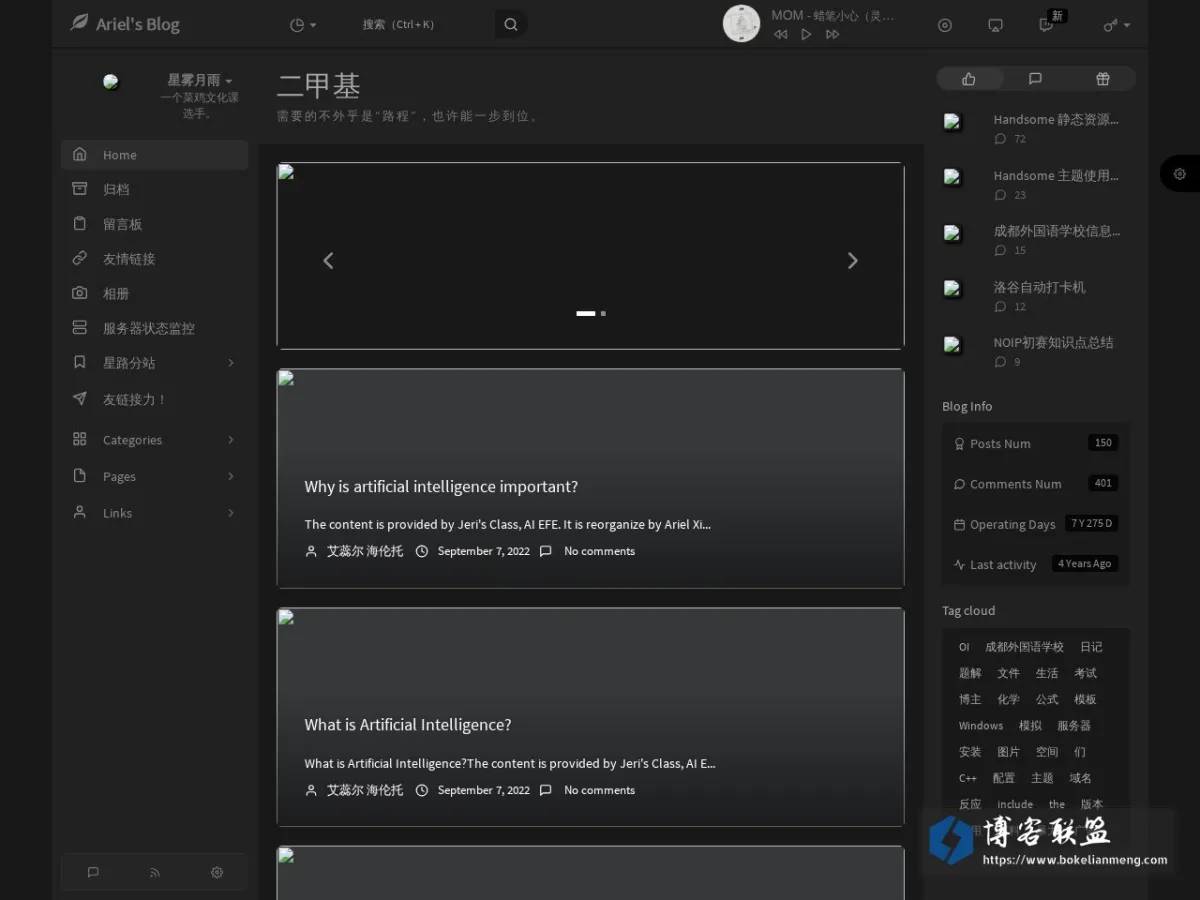Switch to the gift random tab
The height and width of the screenshot is (900, 1200).
[x=1102, y=79]
